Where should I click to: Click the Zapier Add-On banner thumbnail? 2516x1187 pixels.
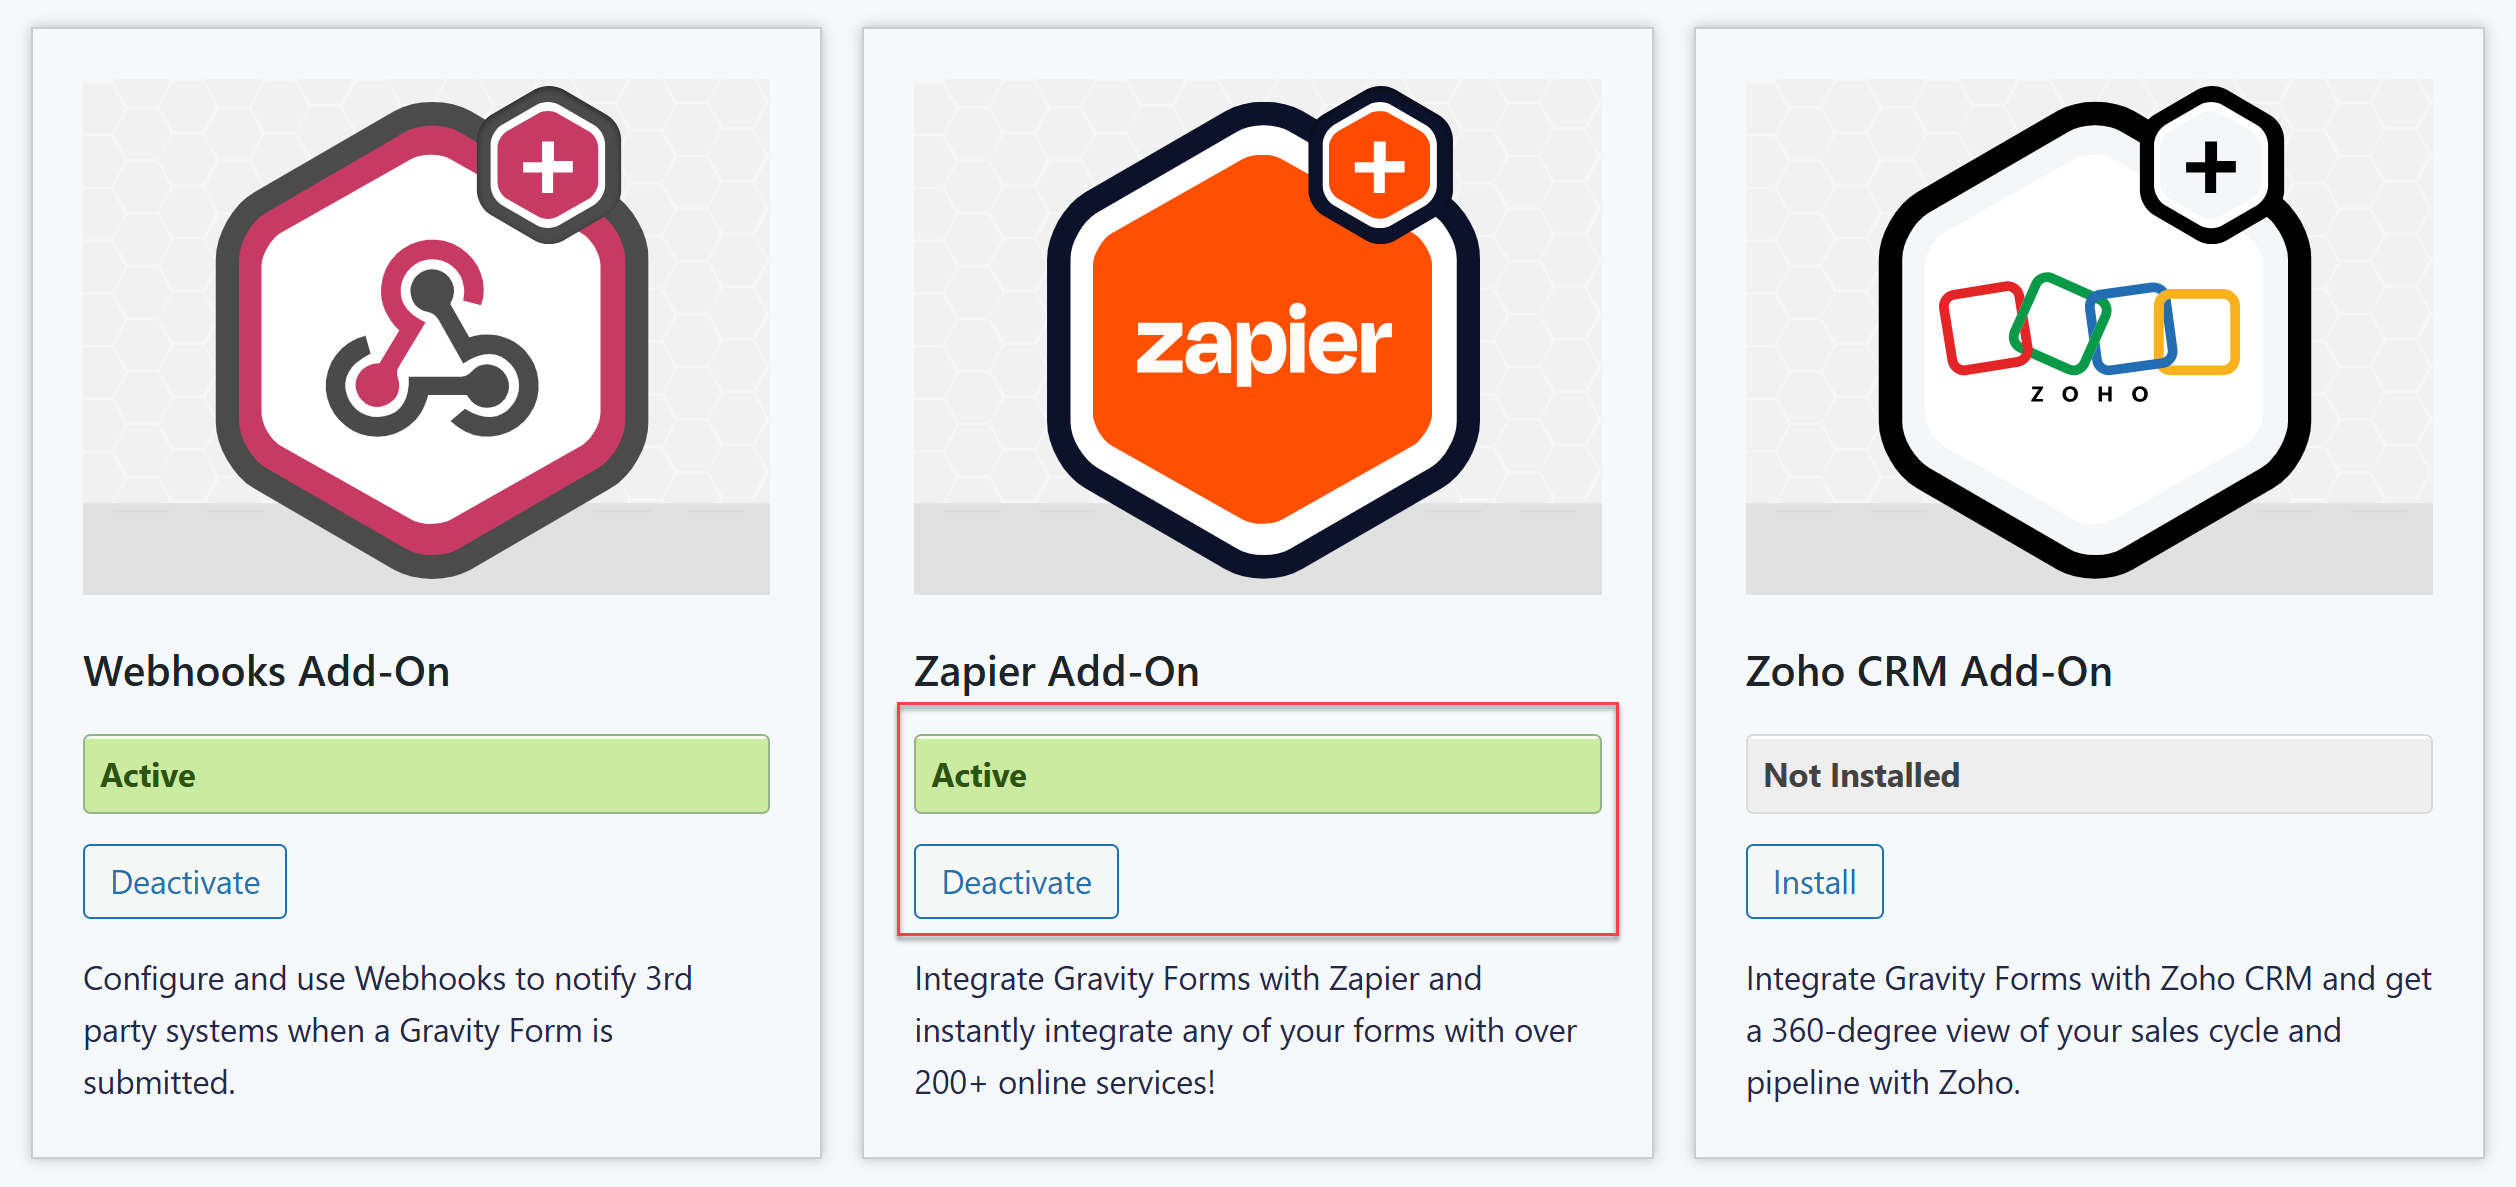(1257, 337)
